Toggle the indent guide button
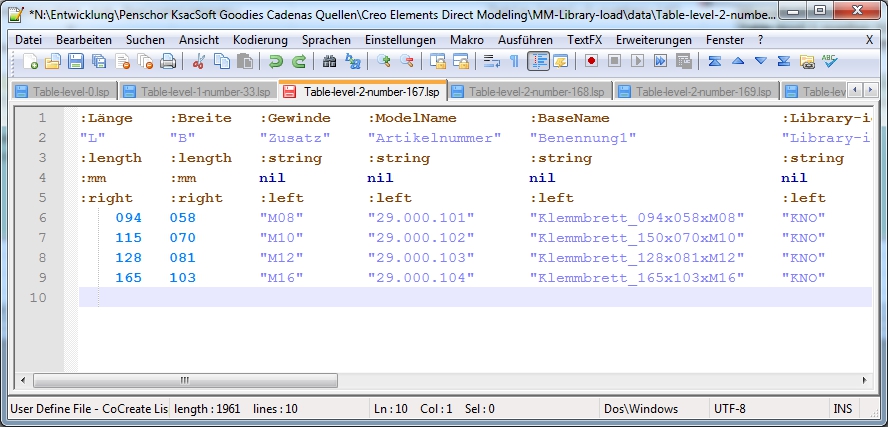Viewport: 888px width, 427px height. click(x=538, y=62)
